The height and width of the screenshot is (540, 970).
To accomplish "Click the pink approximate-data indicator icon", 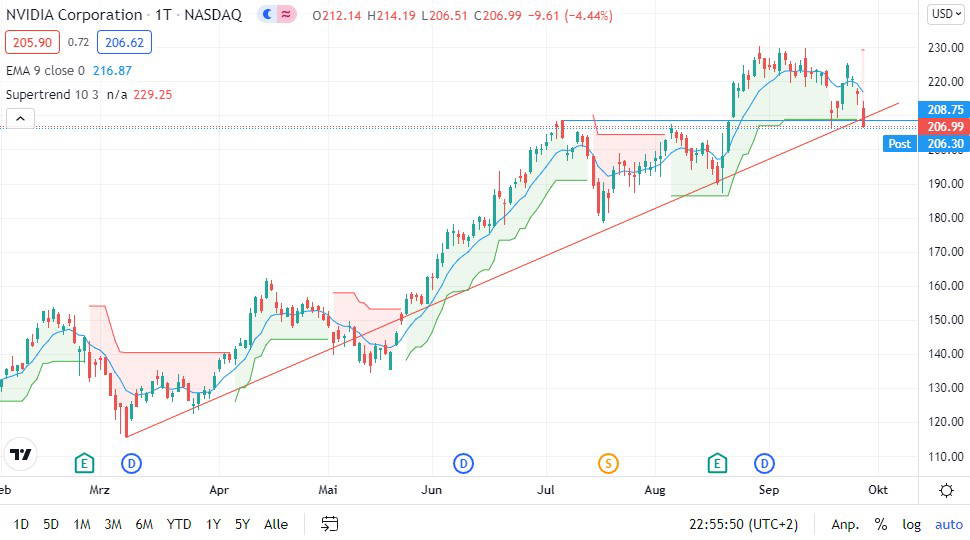I will (286, 14).
